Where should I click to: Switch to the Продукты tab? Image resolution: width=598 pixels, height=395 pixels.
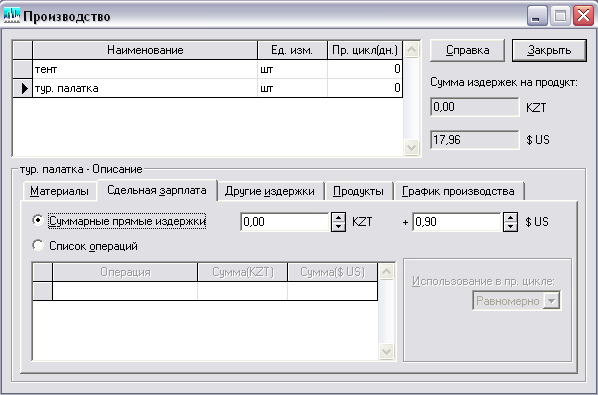click(358, 191)
